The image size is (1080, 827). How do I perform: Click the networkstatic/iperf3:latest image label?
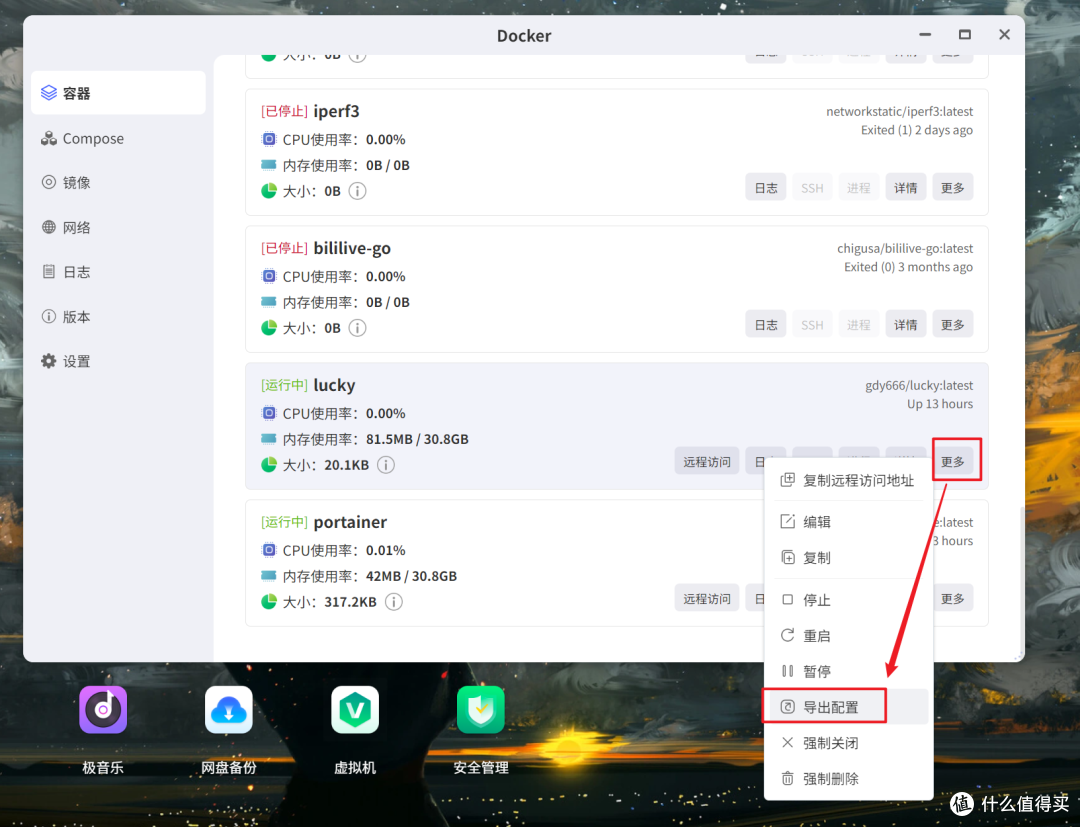coord(900,111)
